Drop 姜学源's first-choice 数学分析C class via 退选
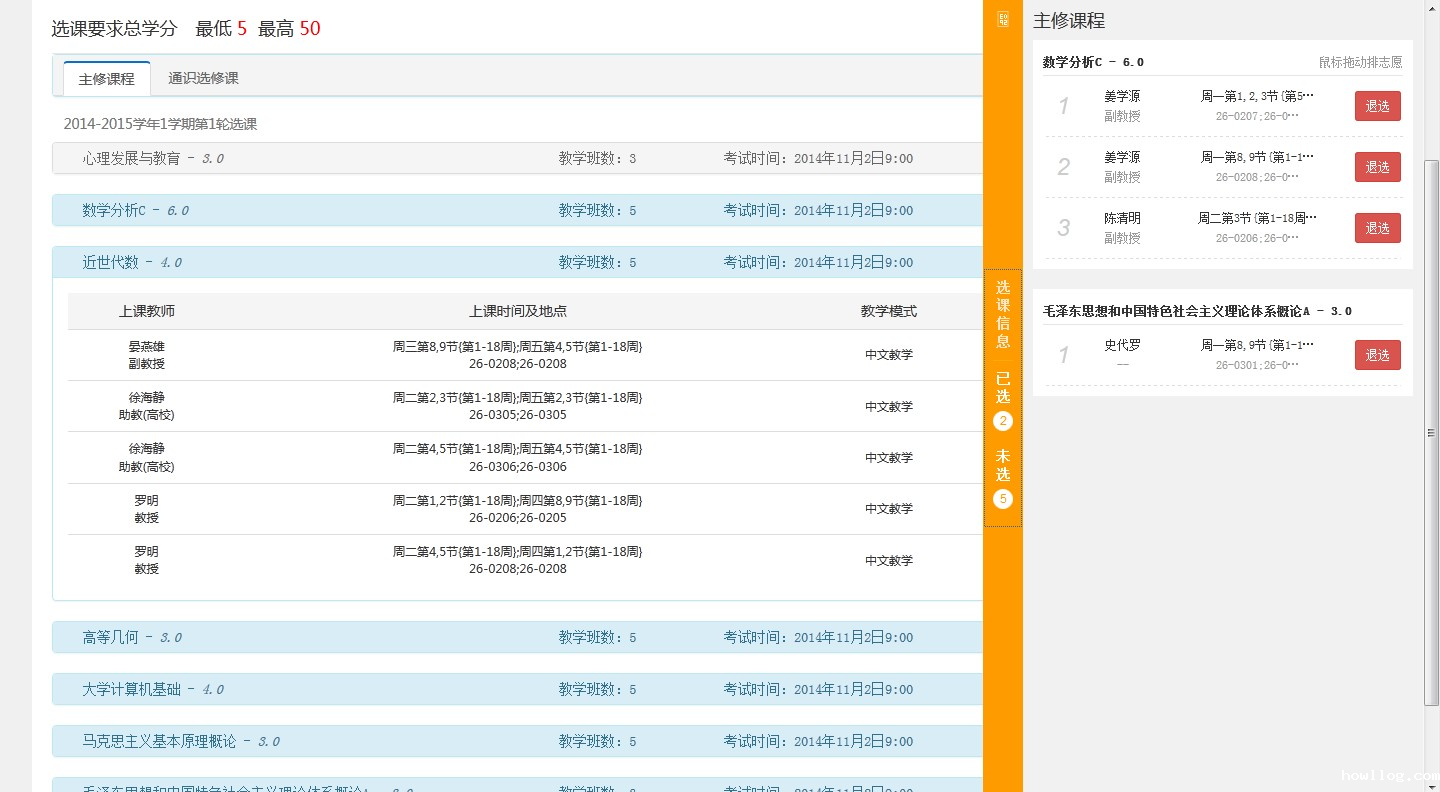 click(1377, 106)
